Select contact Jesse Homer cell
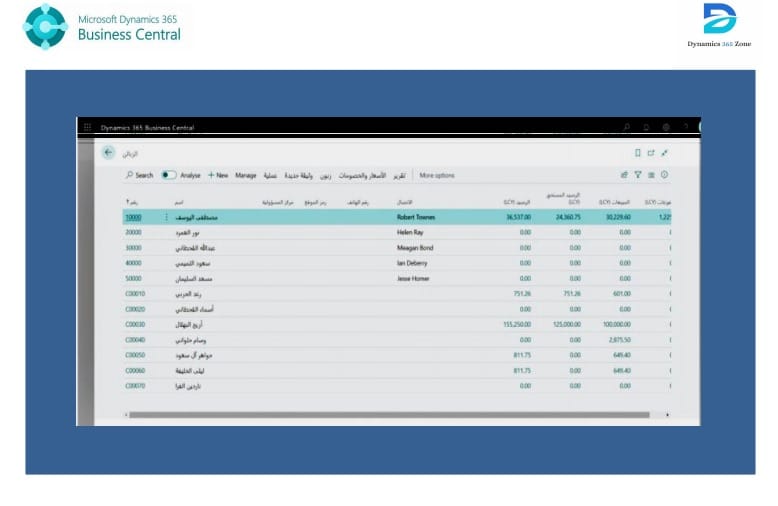Image resolution: width=778 pixels, height=506 pixels. point(413,278)
